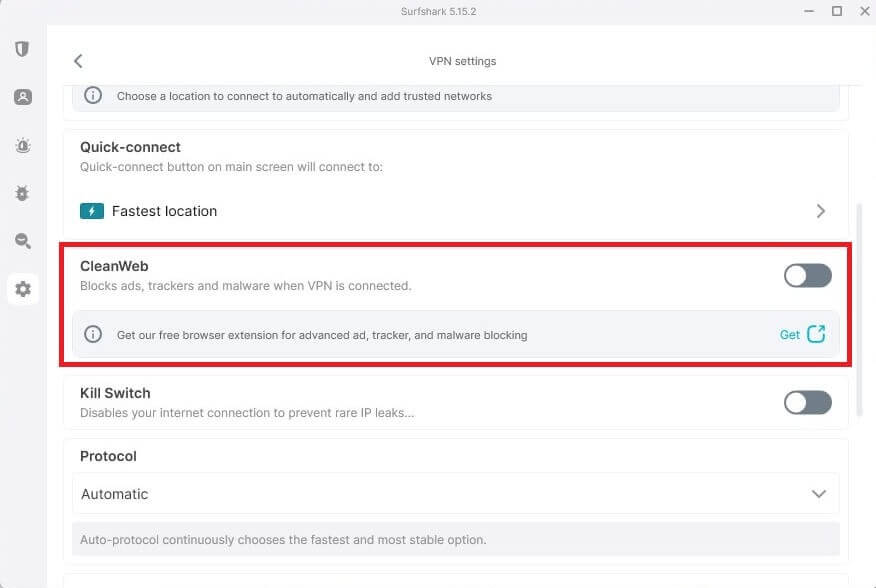This screenshot has height=588, width=876.
Task: Toggle CleanWeb ad blocking off
Action: click(807, 275)
